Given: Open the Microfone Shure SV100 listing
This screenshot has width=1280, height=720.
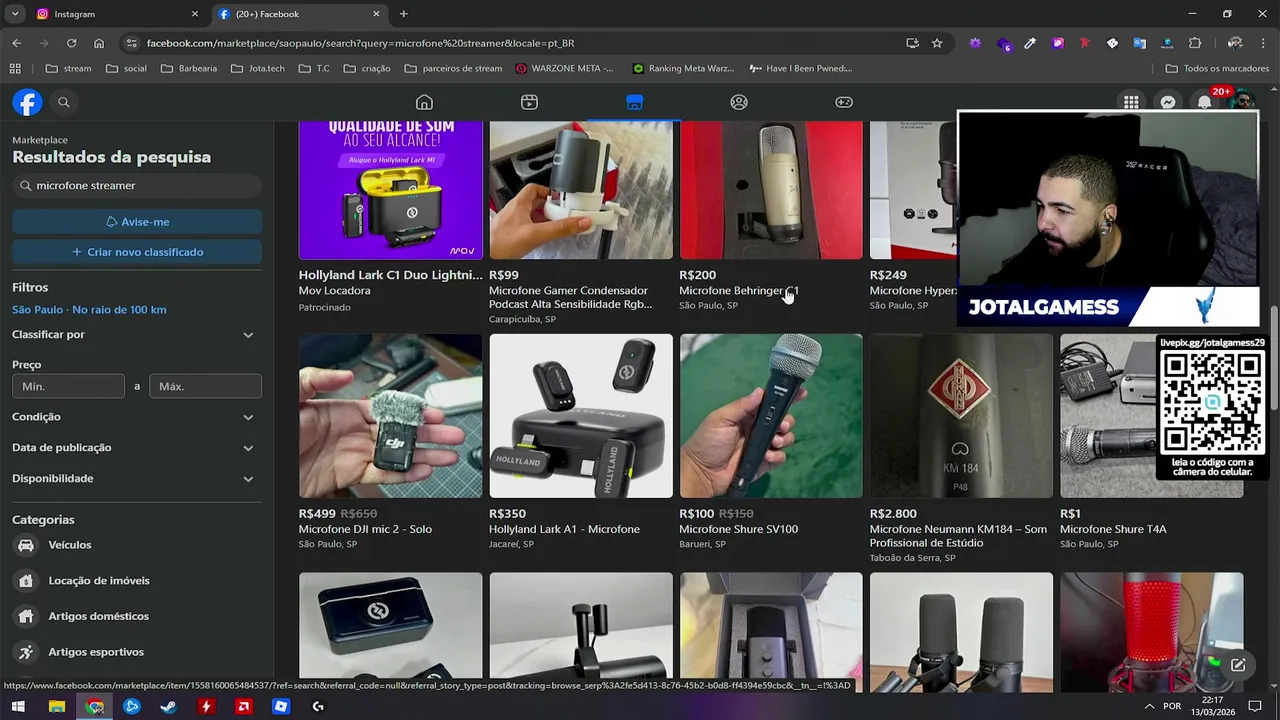Looking at the screenshot, I should (738, 529).
